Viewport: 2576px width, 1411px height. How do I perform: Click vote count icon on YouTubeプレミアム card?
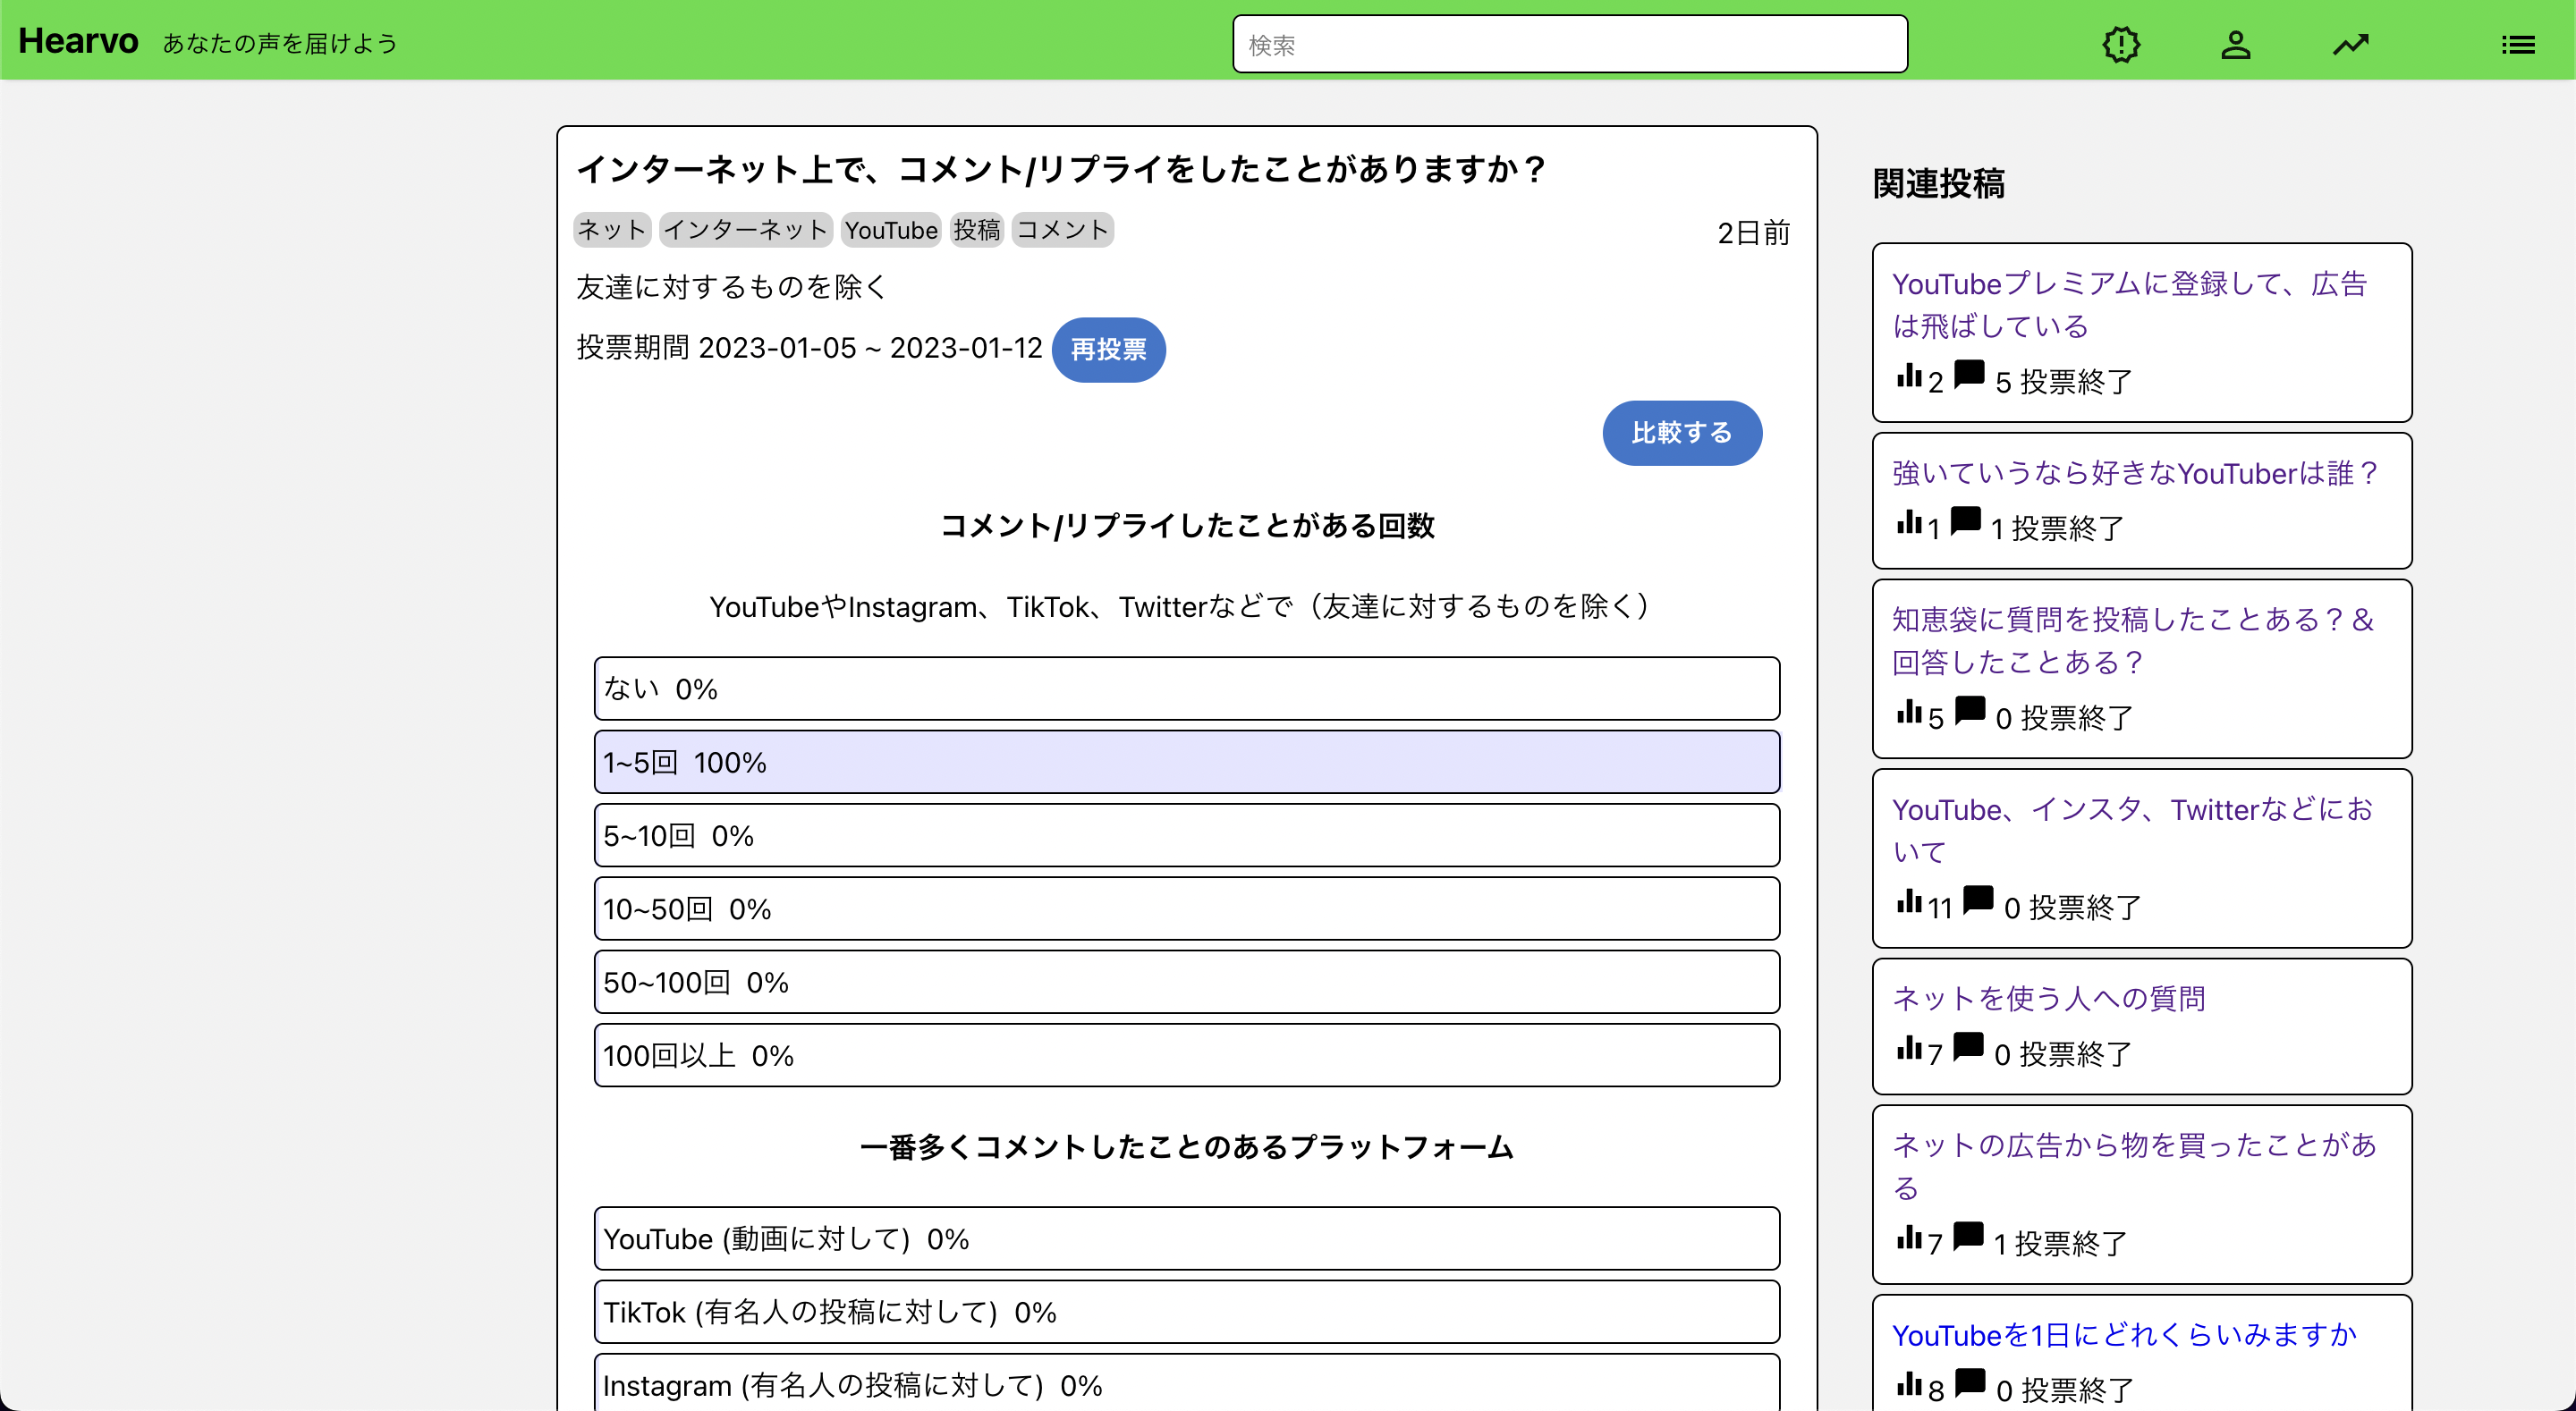(1909, 375)
